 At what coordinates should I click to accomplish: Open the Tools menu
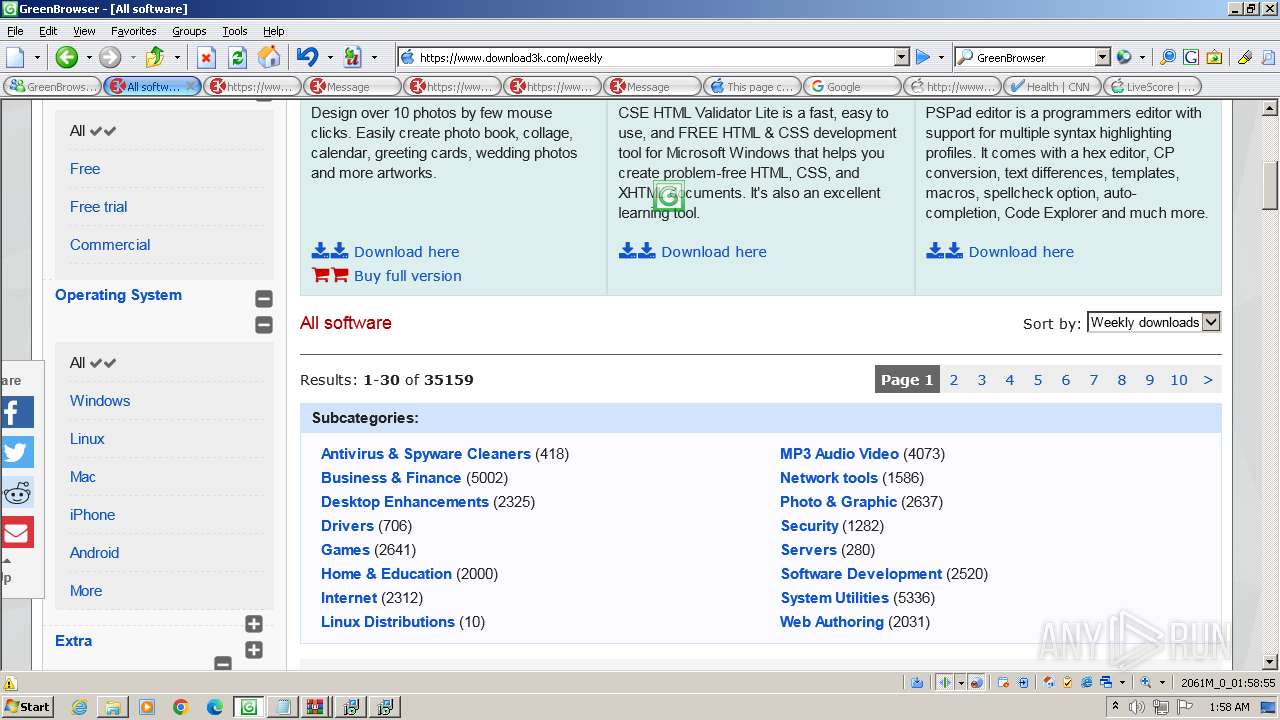[x=235, y=31]
